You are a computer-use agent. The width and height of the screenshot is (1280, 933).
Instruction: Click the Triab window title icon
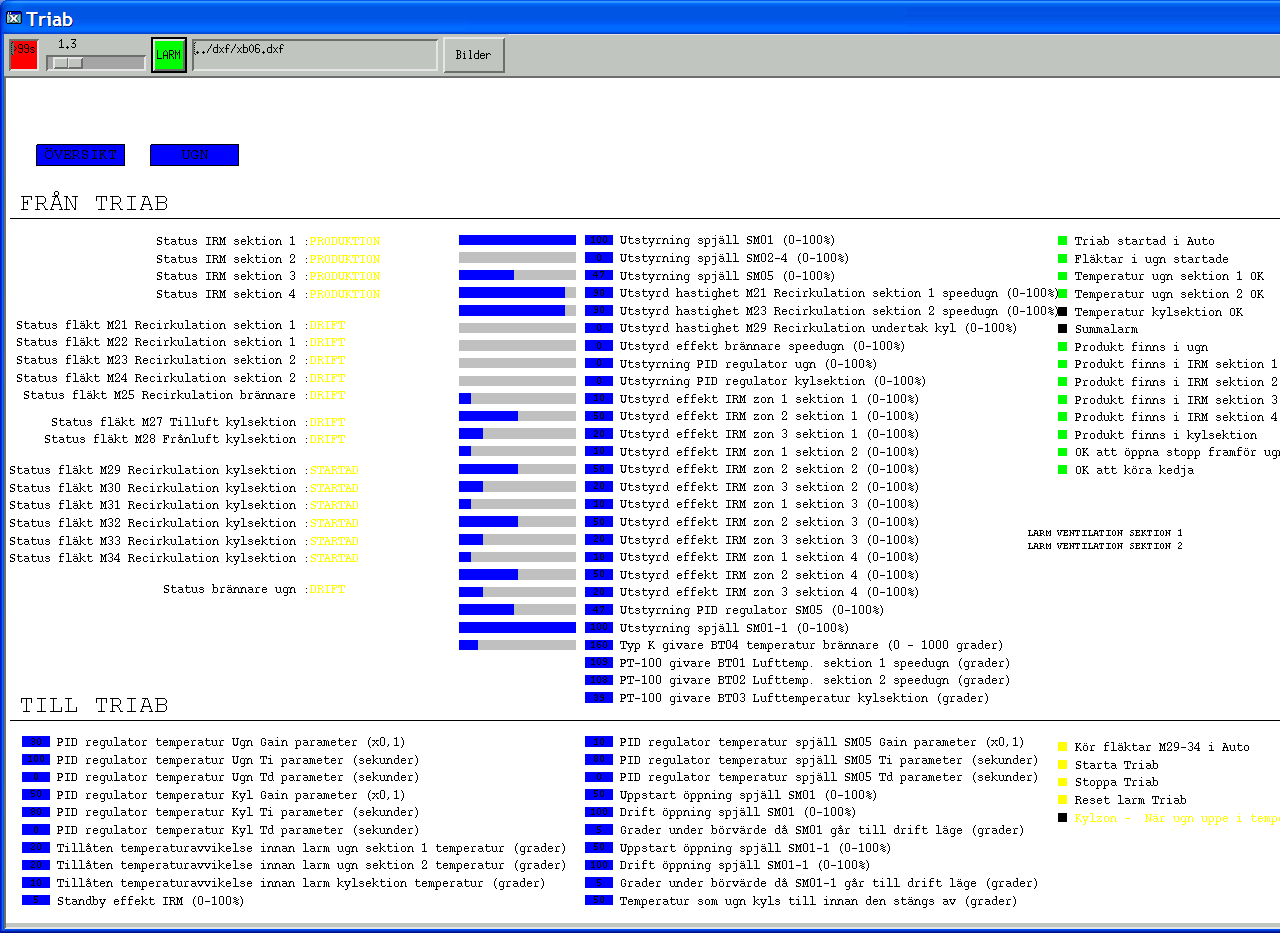pyautogui.click(x=14, y=18)
